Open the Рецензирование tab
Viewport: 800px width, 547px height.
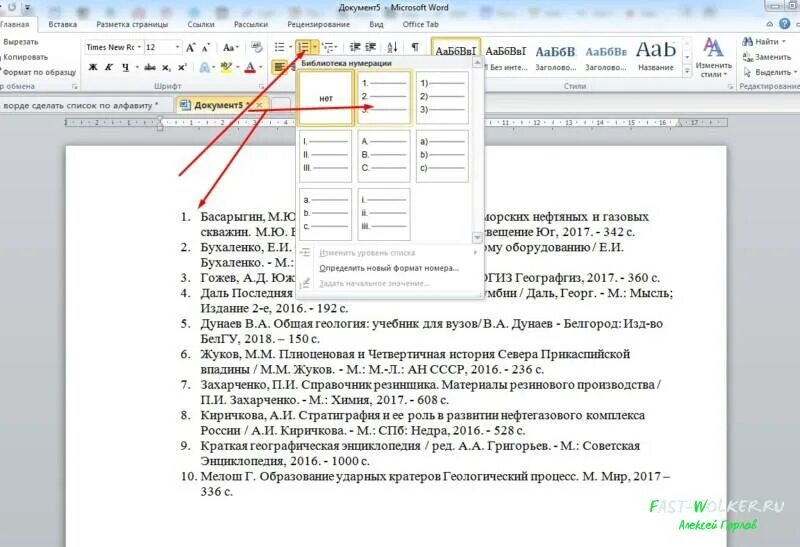coord(319,24)
